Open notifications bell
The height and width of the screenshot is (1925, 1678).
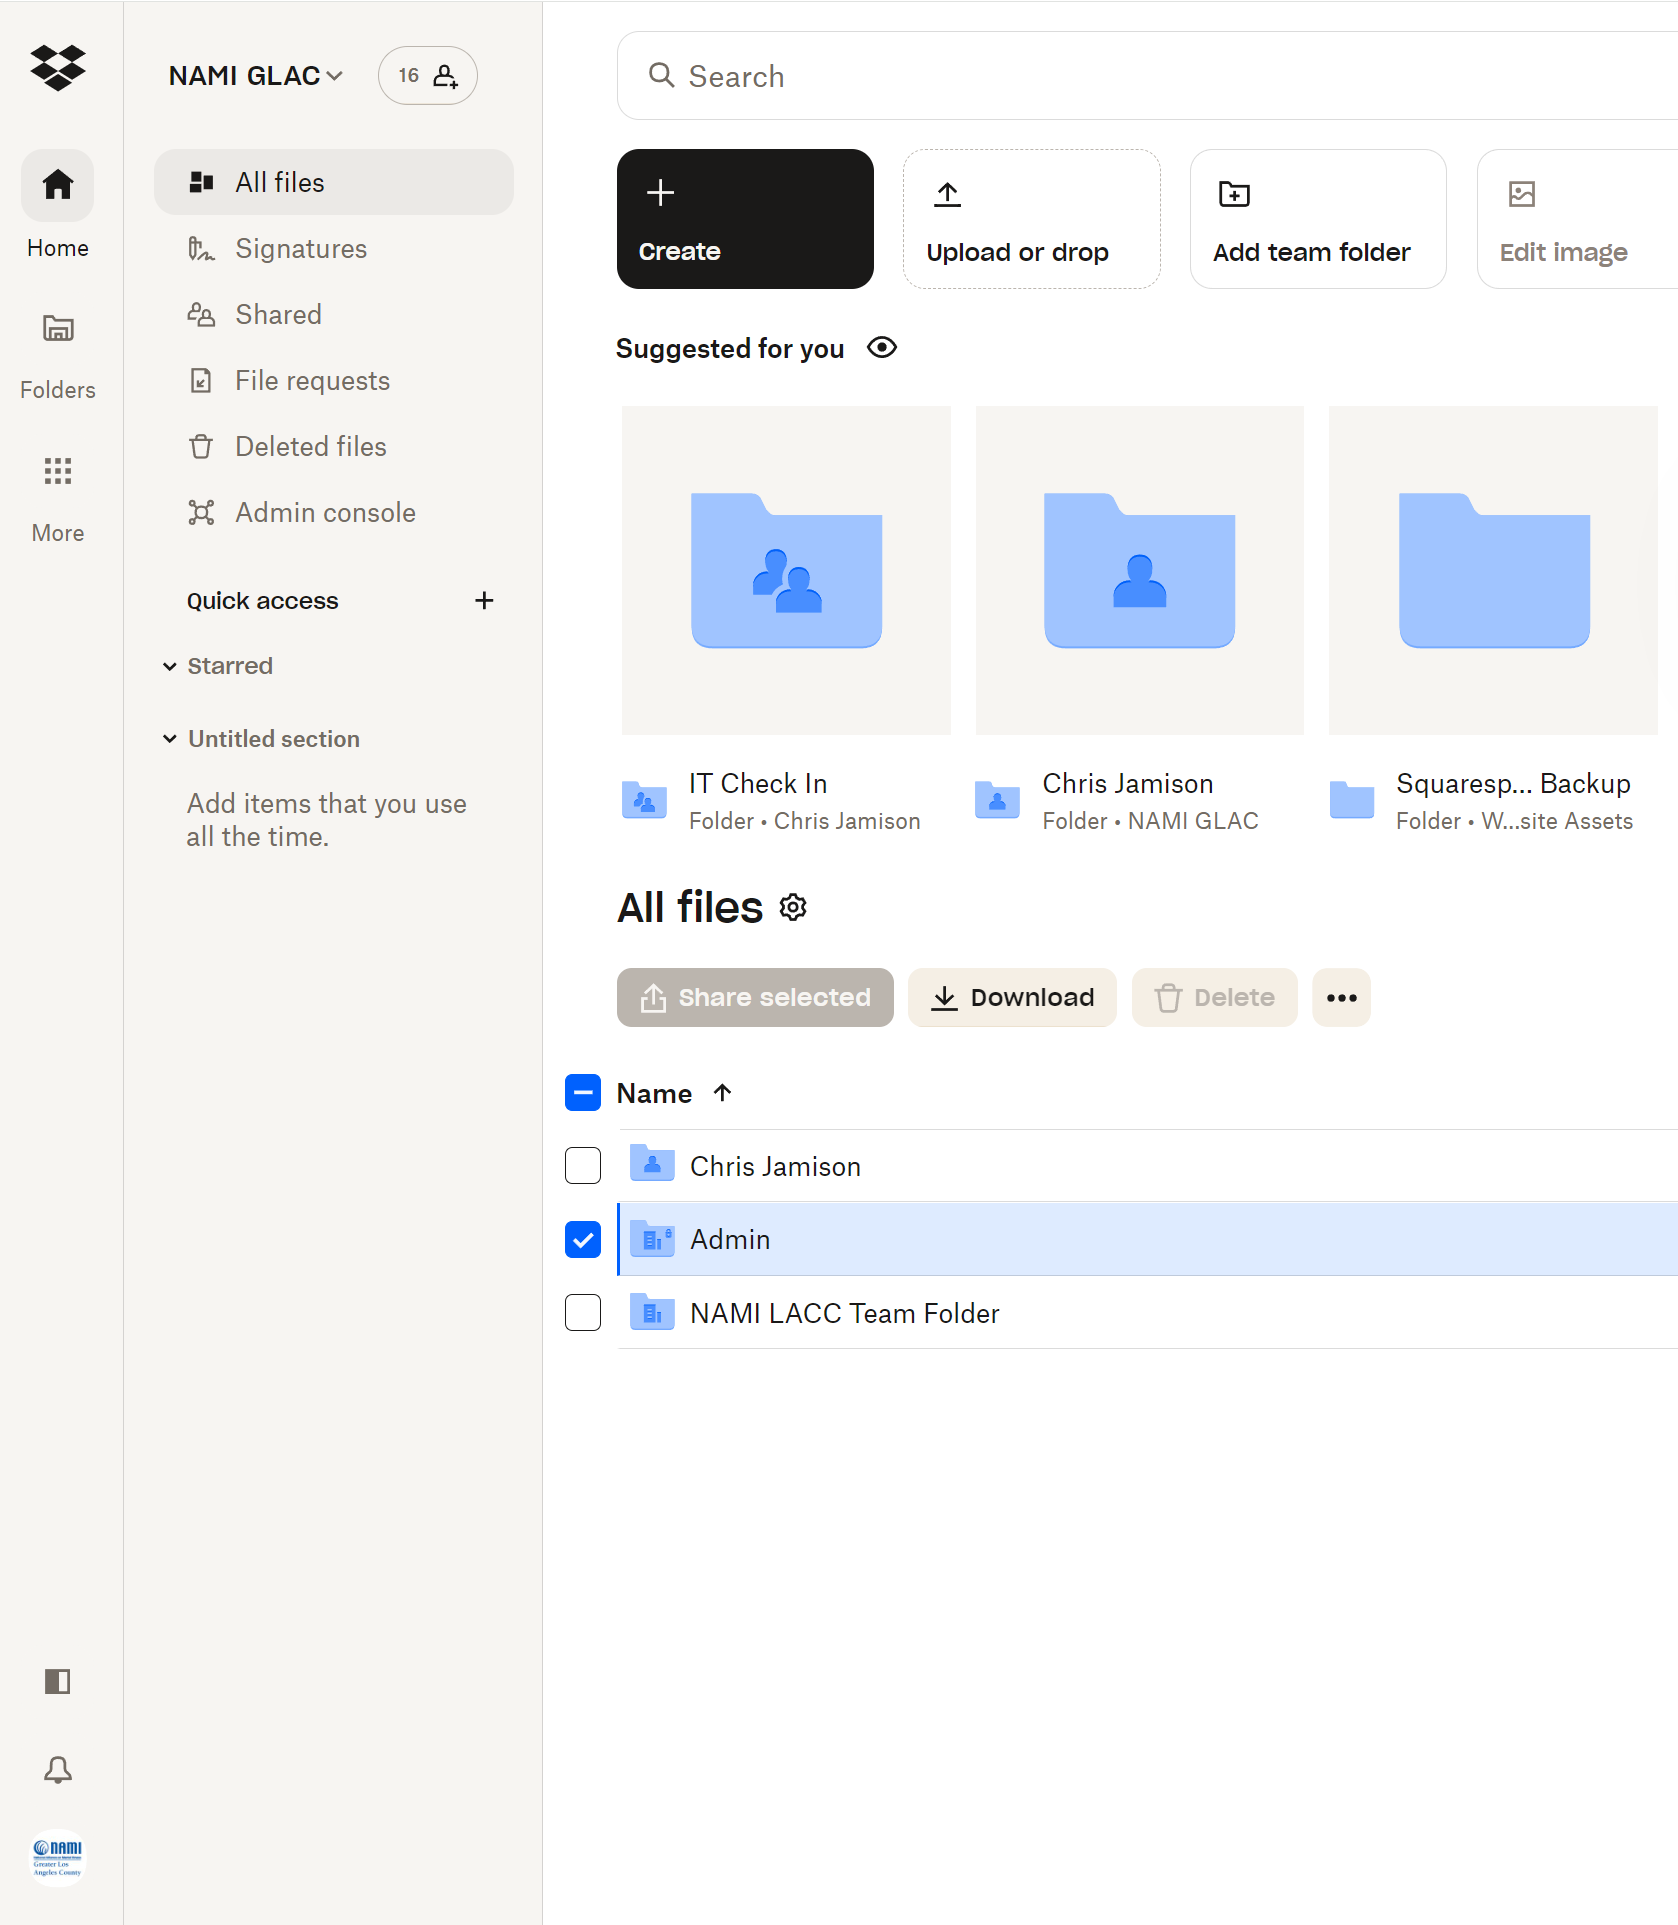click(x=58, y=1770)
